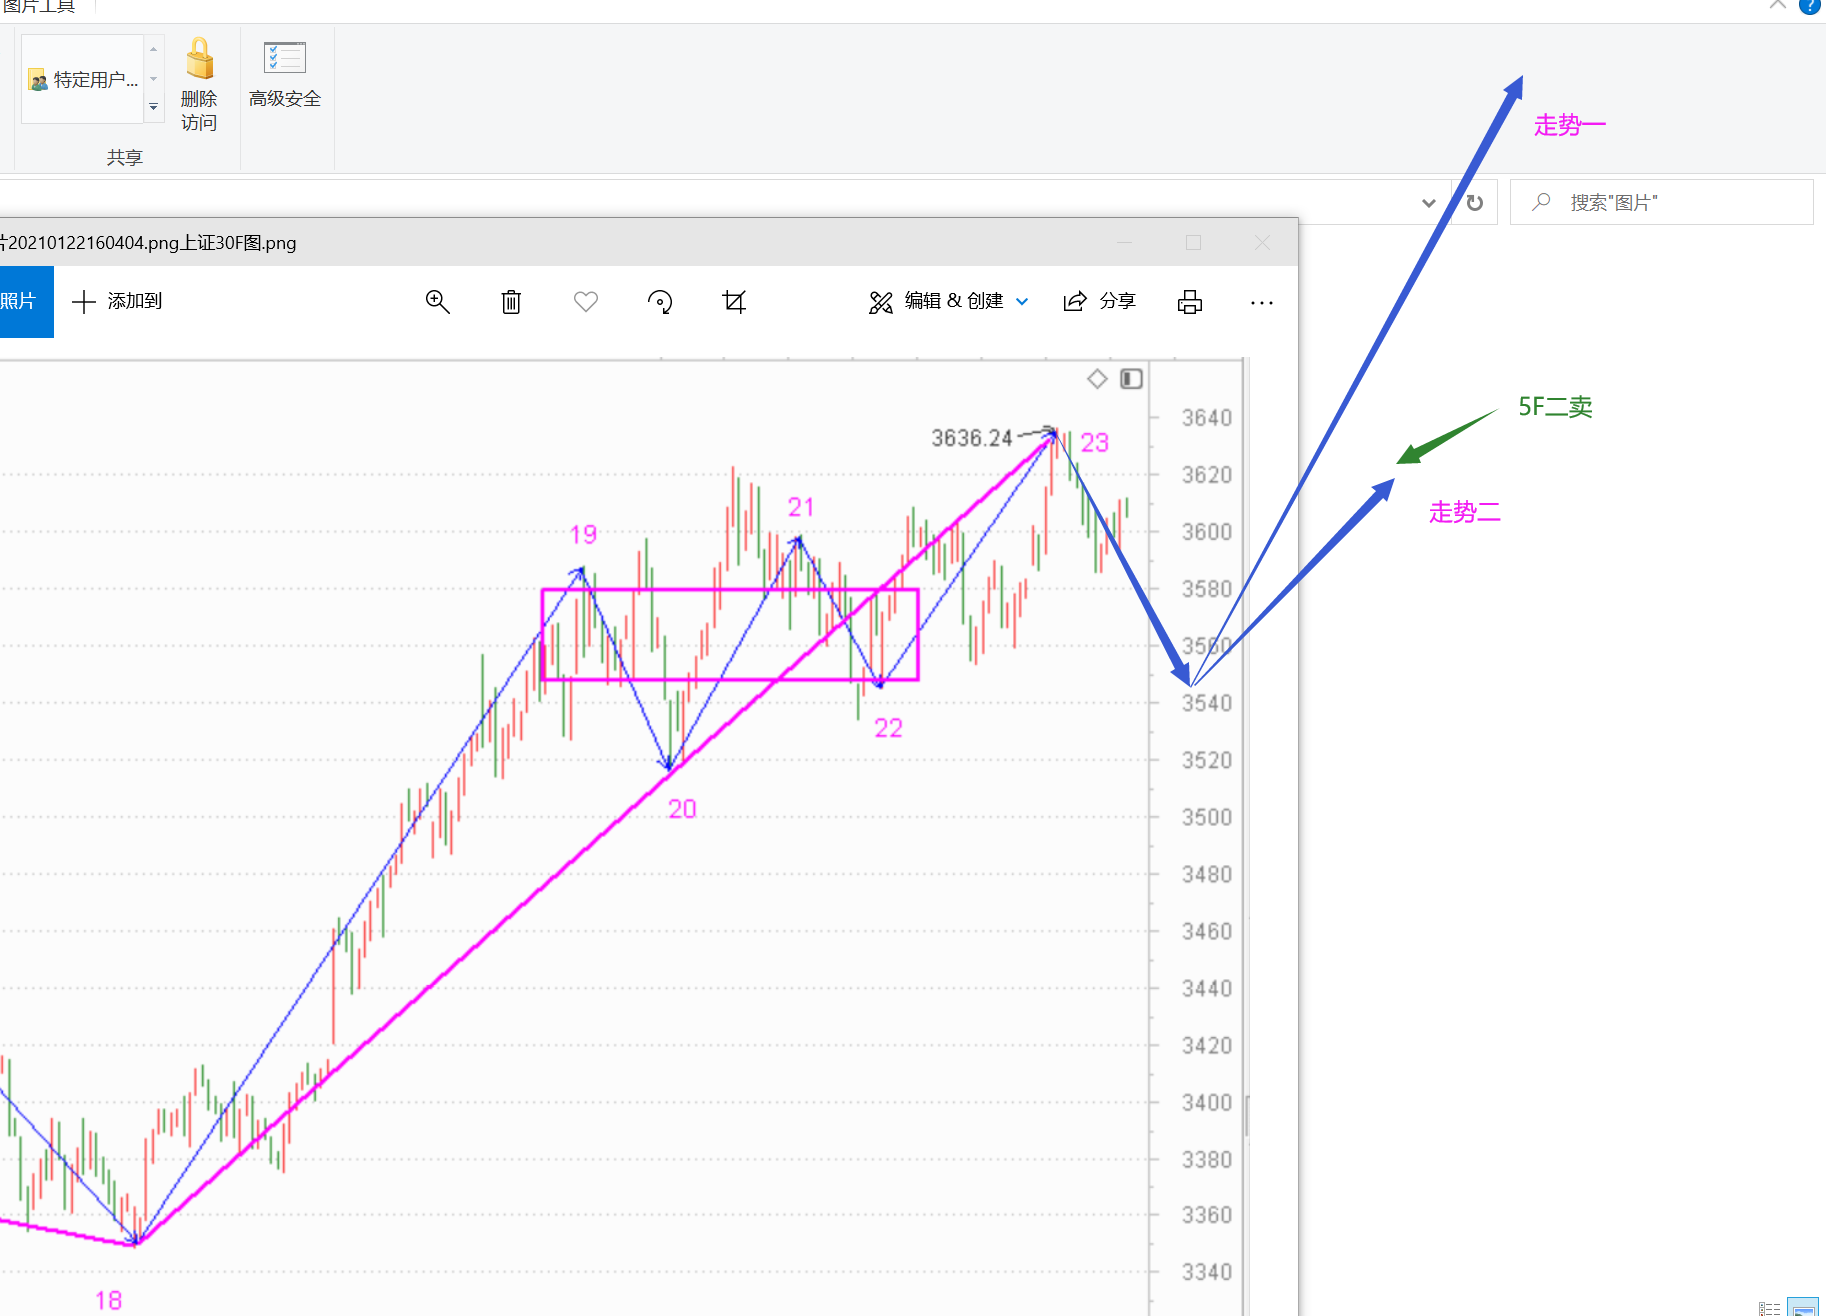The height and width of the screenshot is (1316, 1826).
Task: Click the 分享 share button
Action: click(1100, 302)
